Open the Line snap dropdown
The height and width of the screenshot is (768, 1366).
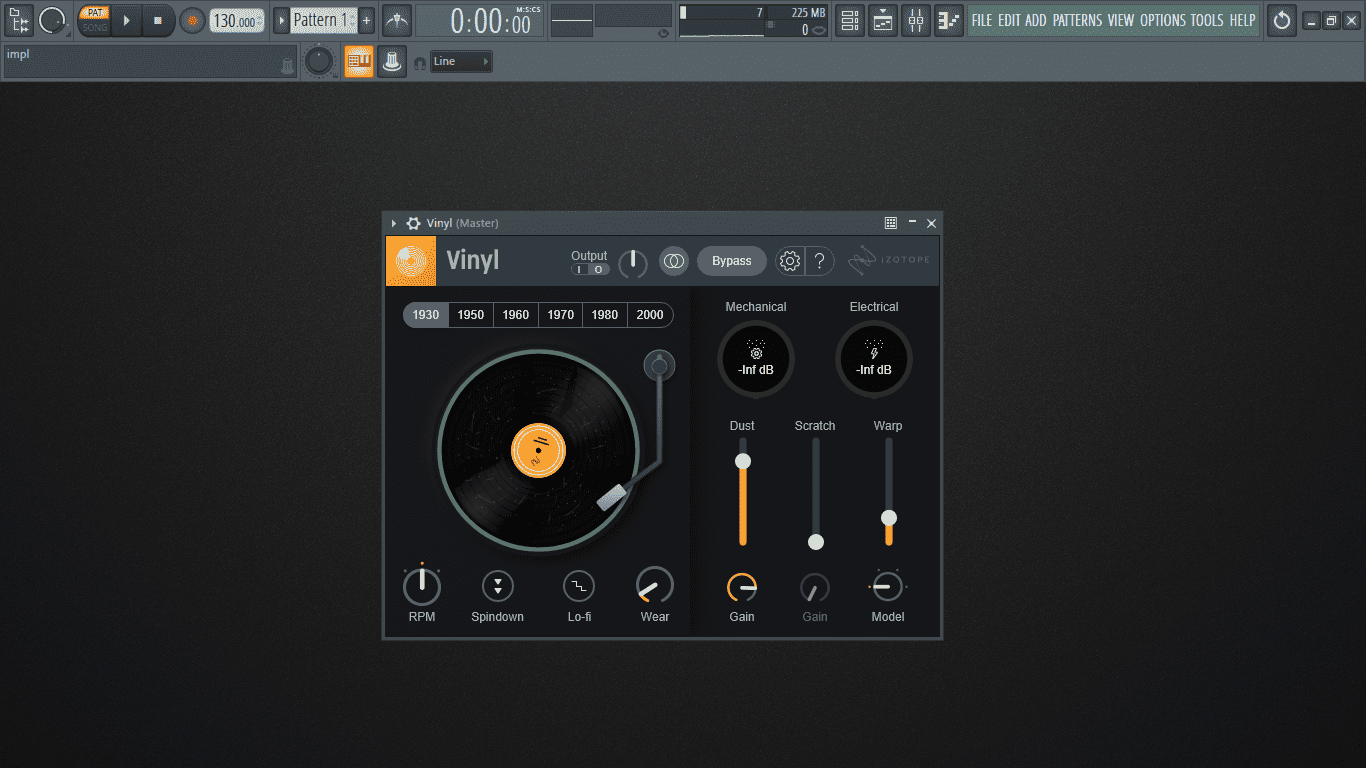point(461,62)
